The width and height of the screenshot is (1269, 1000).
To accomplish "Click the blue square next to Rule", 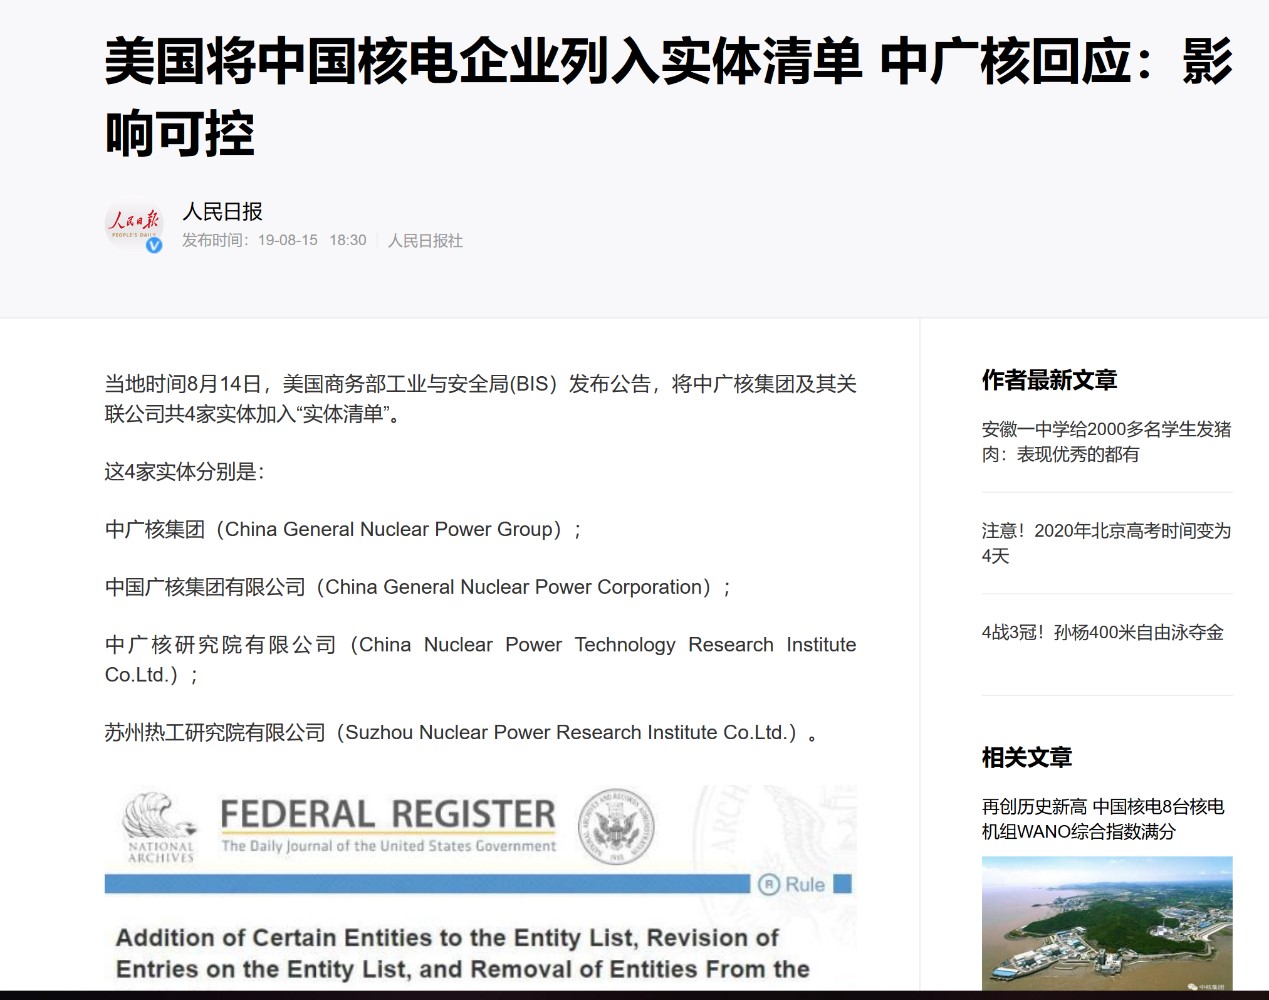I will point(842,884).
